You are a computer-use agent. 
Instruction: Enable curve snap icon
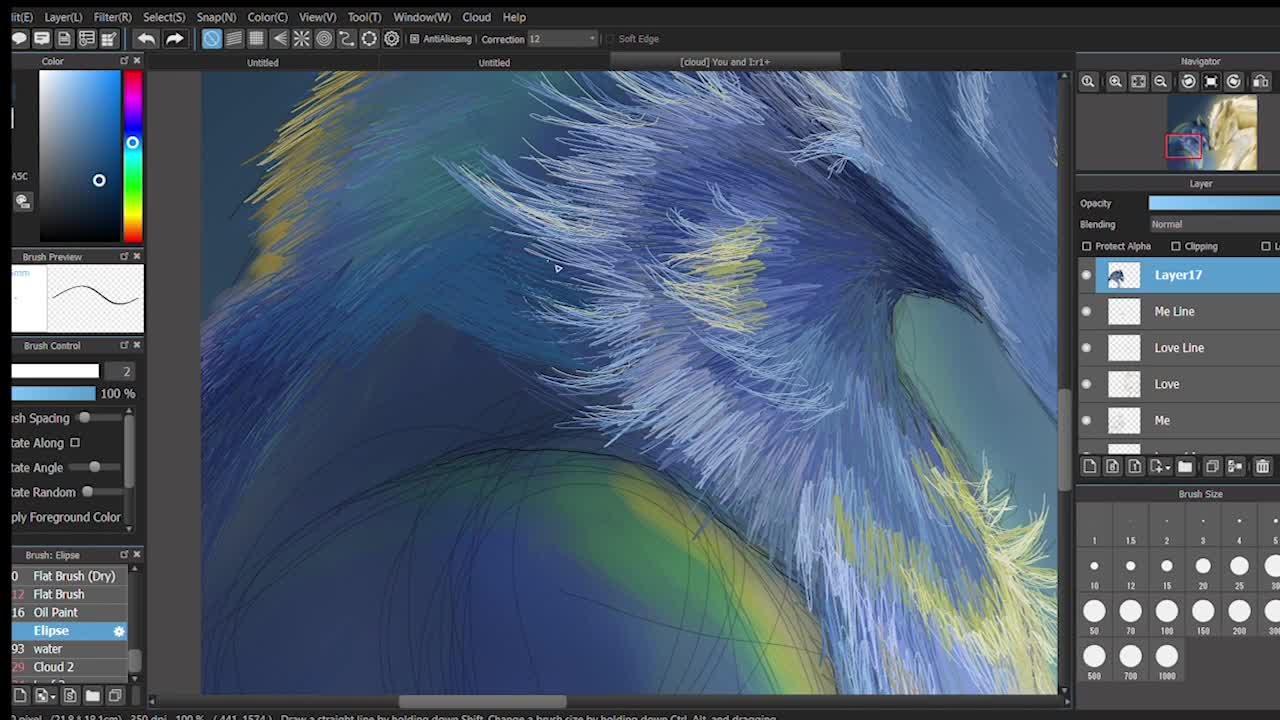346,39
